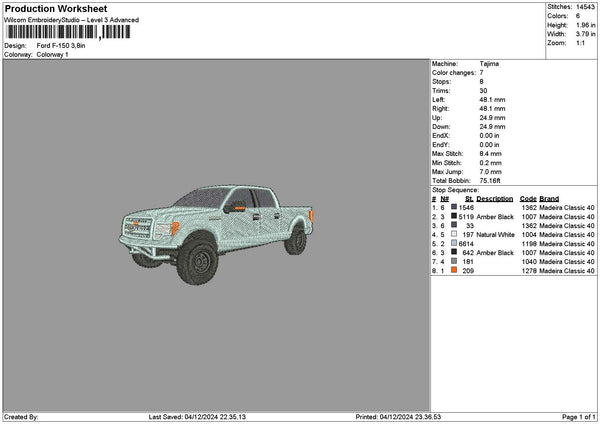Select the 'Colorway 1' value

[x=52, y=54]
